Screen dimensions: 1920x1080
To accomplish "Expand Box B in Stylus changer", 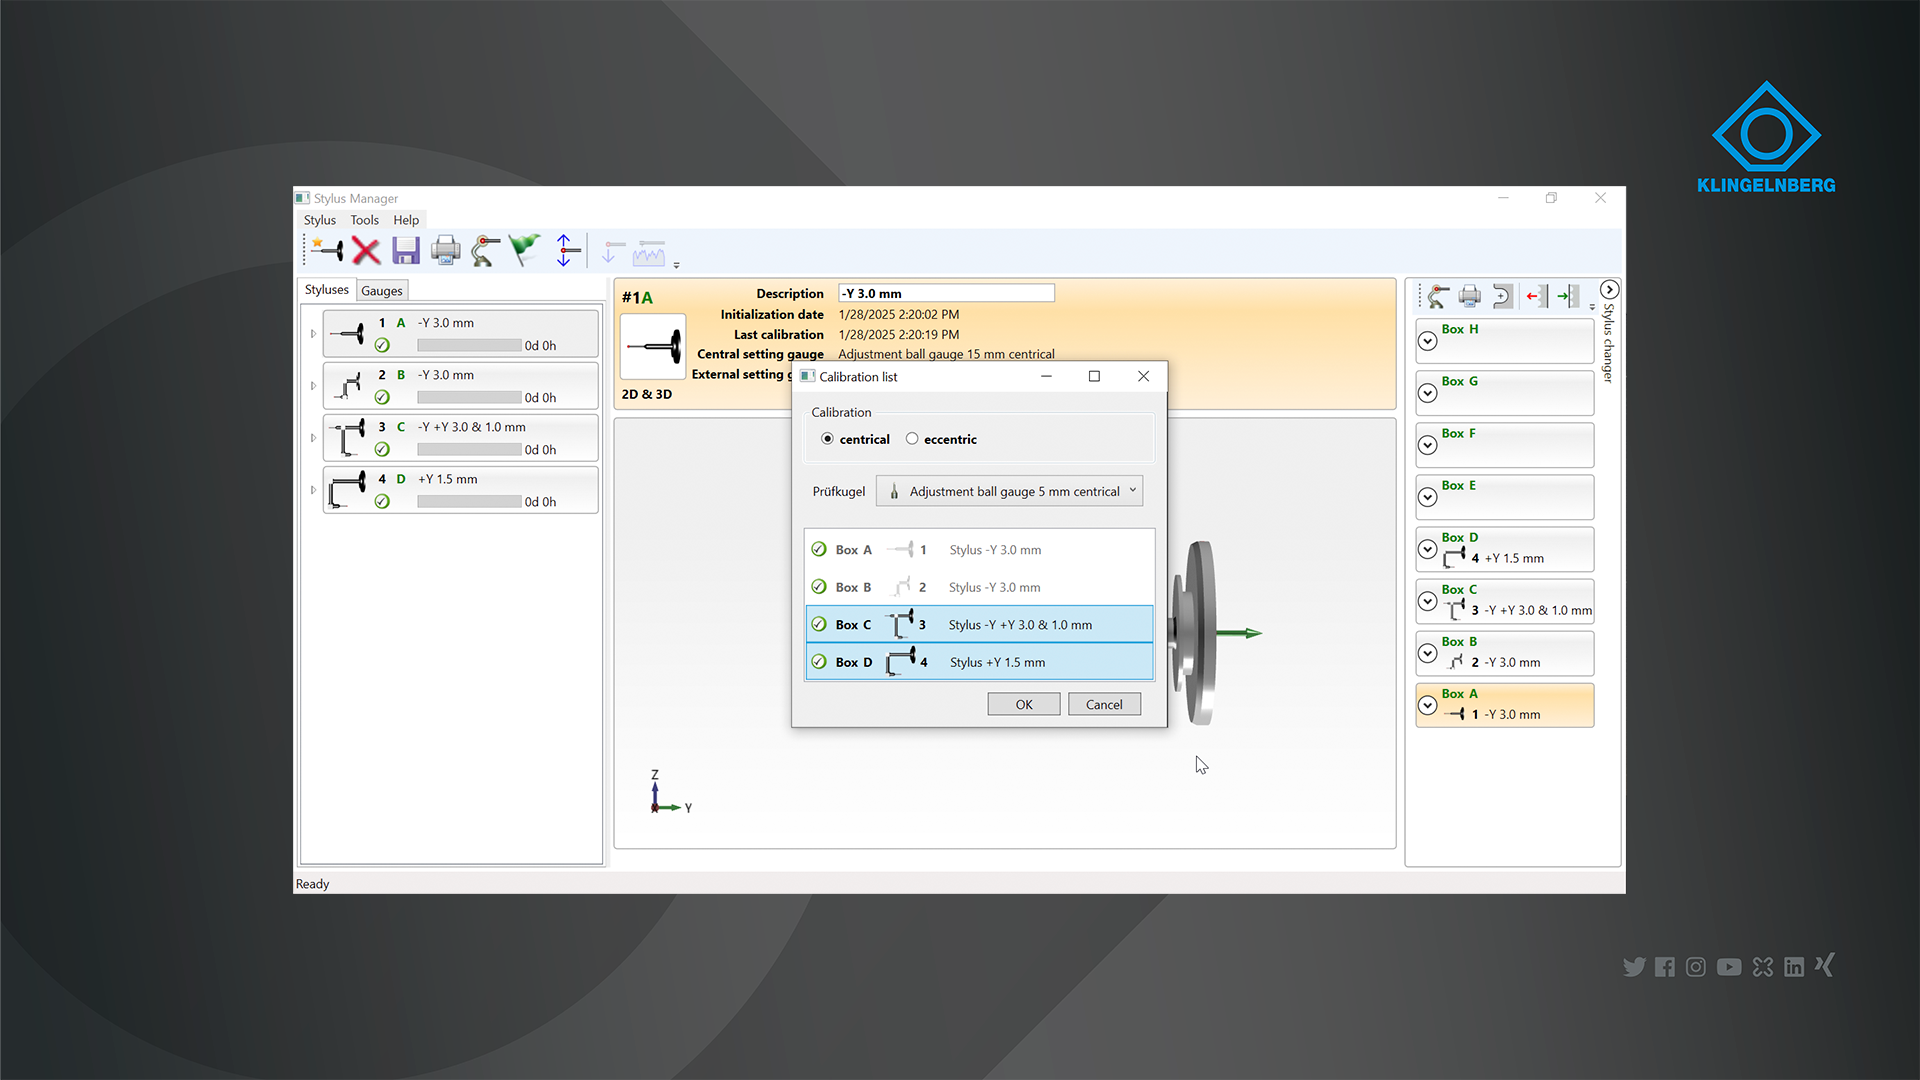I will (x=1428, y=653).
